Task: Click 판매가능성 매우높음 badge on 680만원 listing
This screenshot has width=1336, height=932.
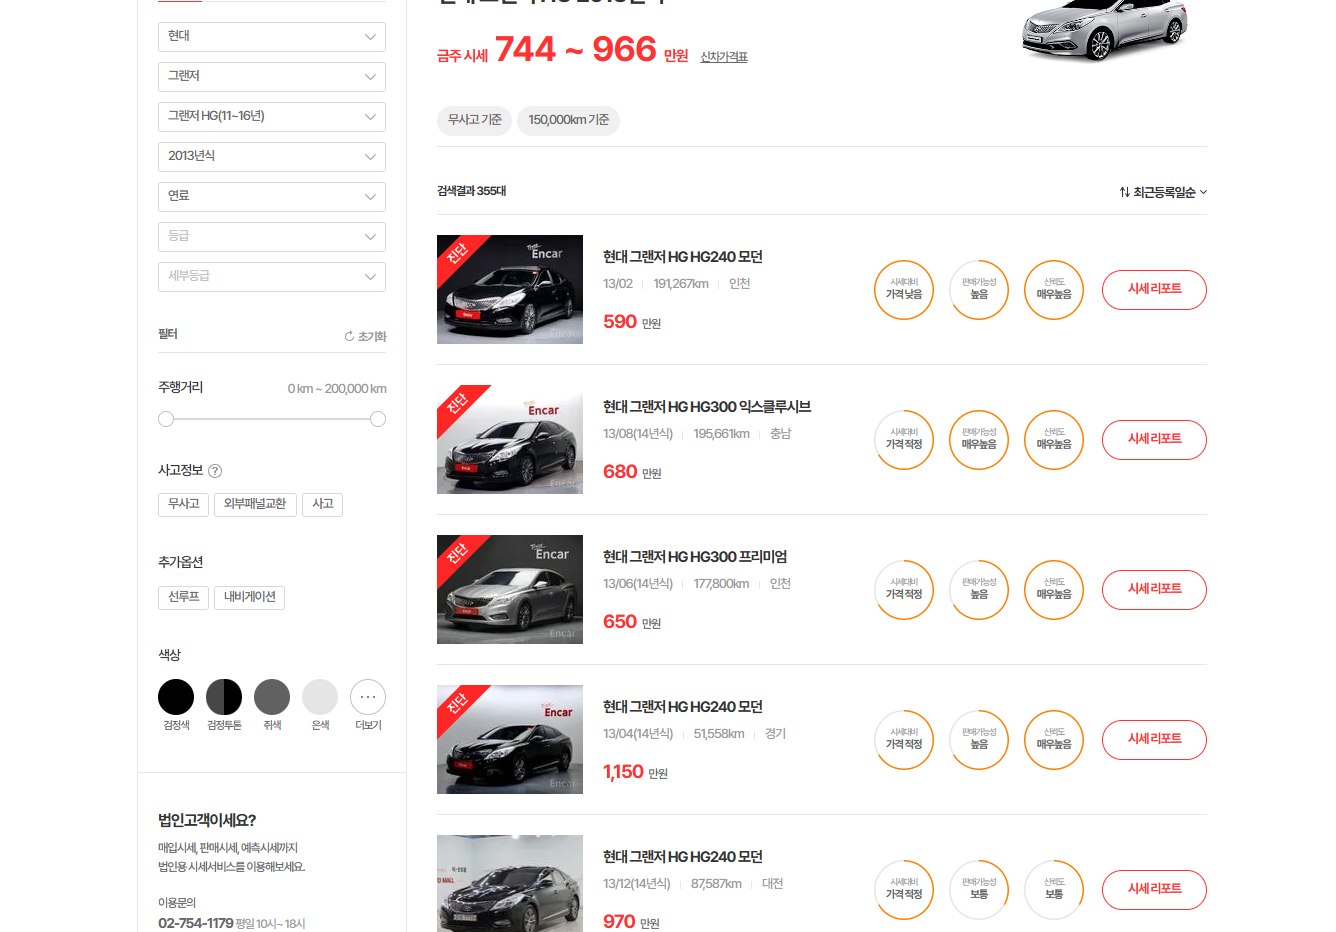Action: click(979, 440)
